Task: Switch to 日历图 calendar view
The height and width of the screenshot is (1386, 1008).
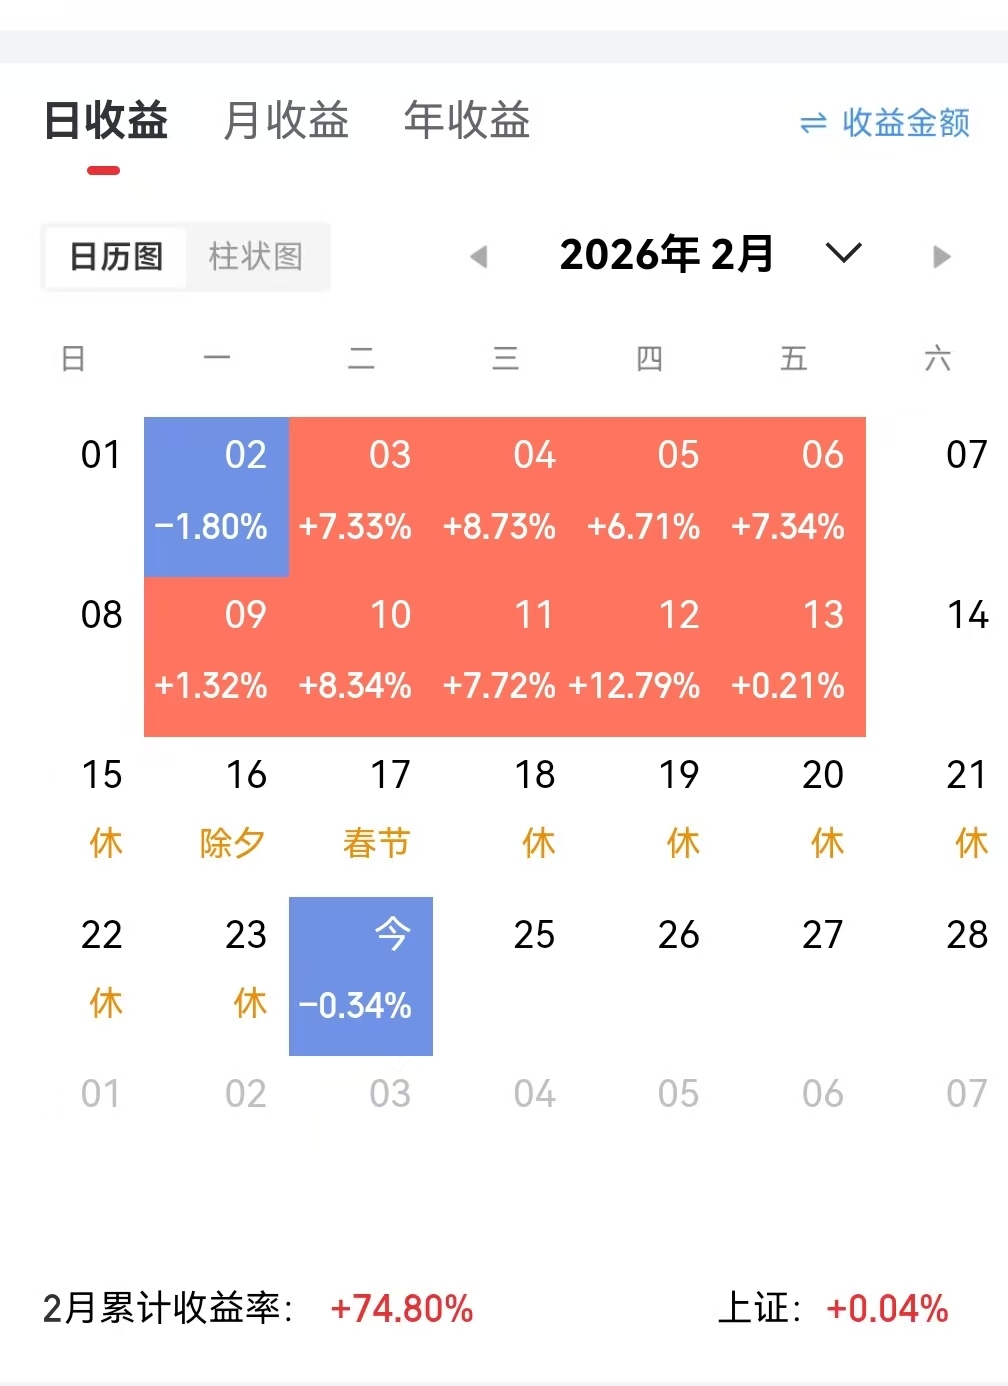Action: click(116, 257)
